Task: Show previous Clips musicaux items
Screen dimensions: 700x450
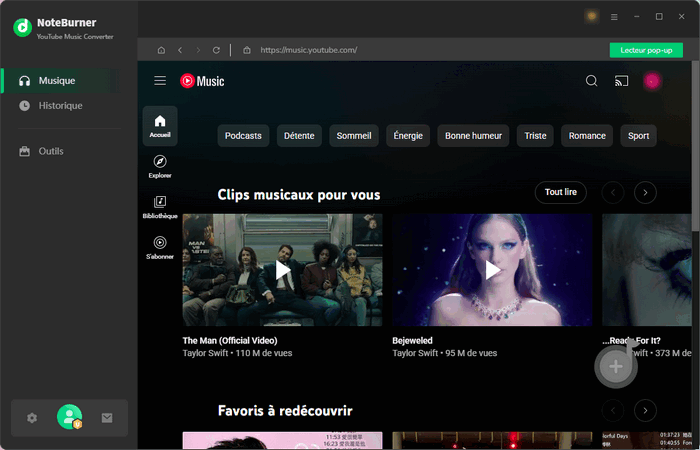Action: point(613,193)
